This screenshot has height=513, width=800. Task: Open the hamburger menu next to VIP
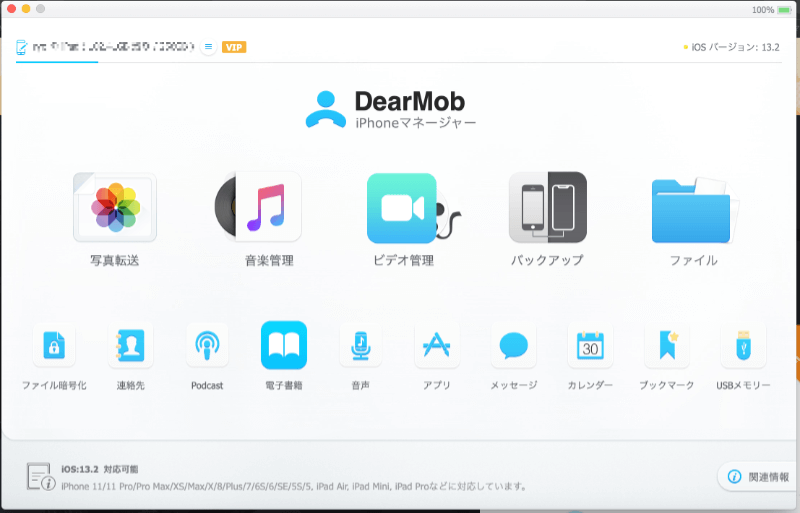coord(208,47)
